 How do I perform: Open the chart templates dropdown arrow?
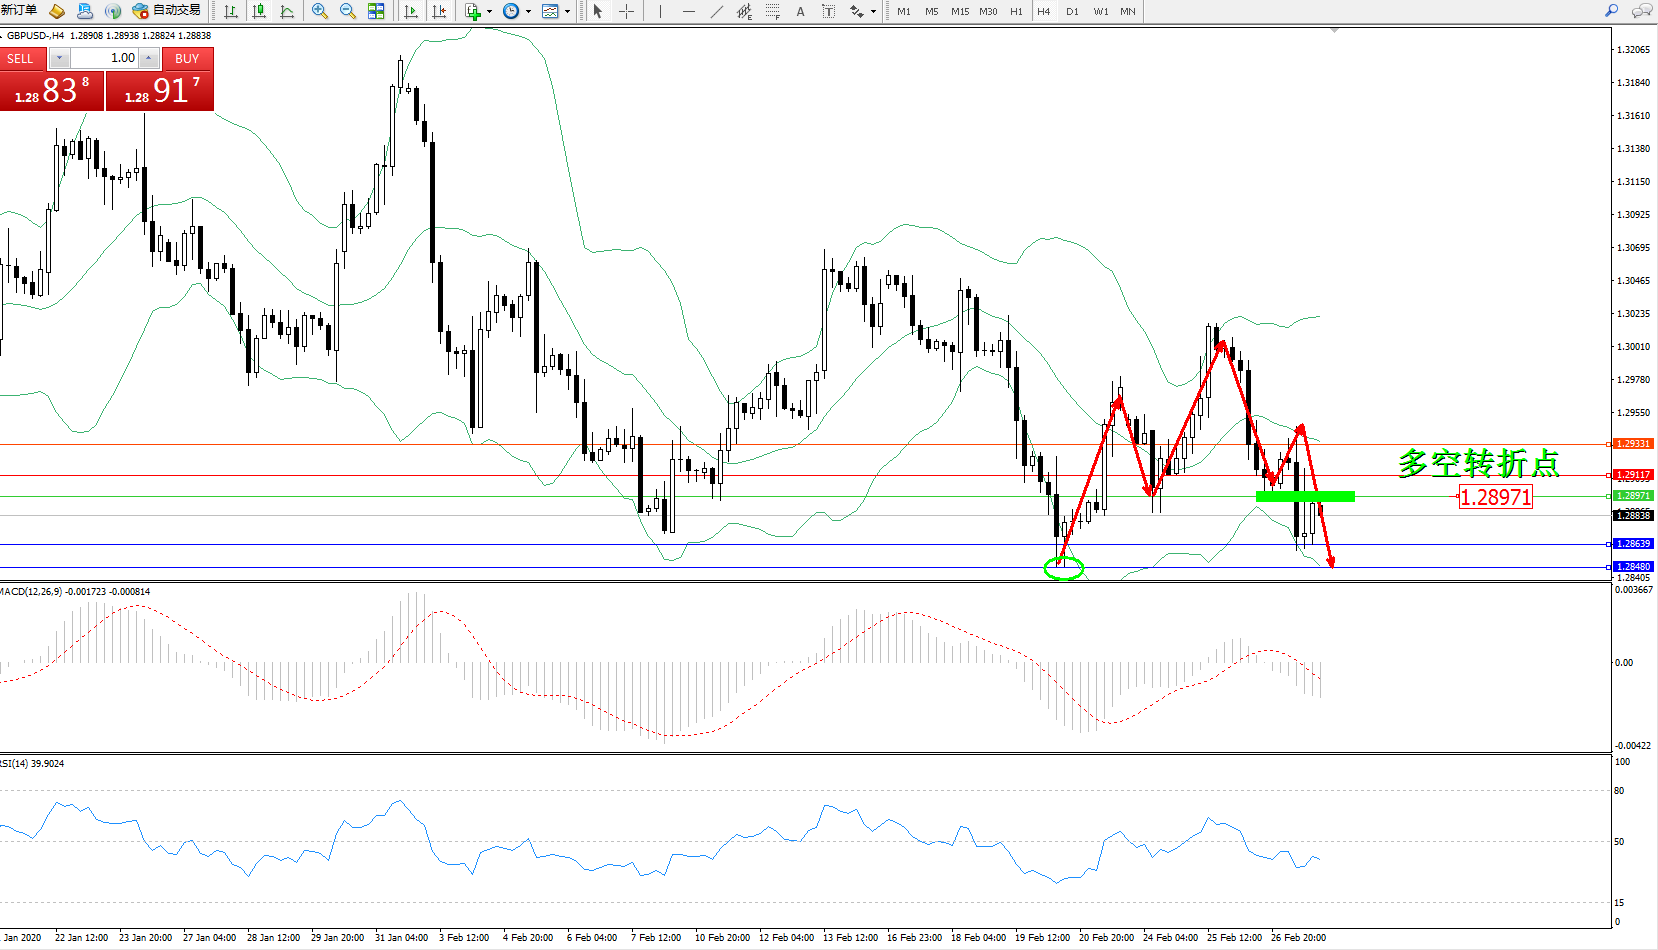pos(567,12)
